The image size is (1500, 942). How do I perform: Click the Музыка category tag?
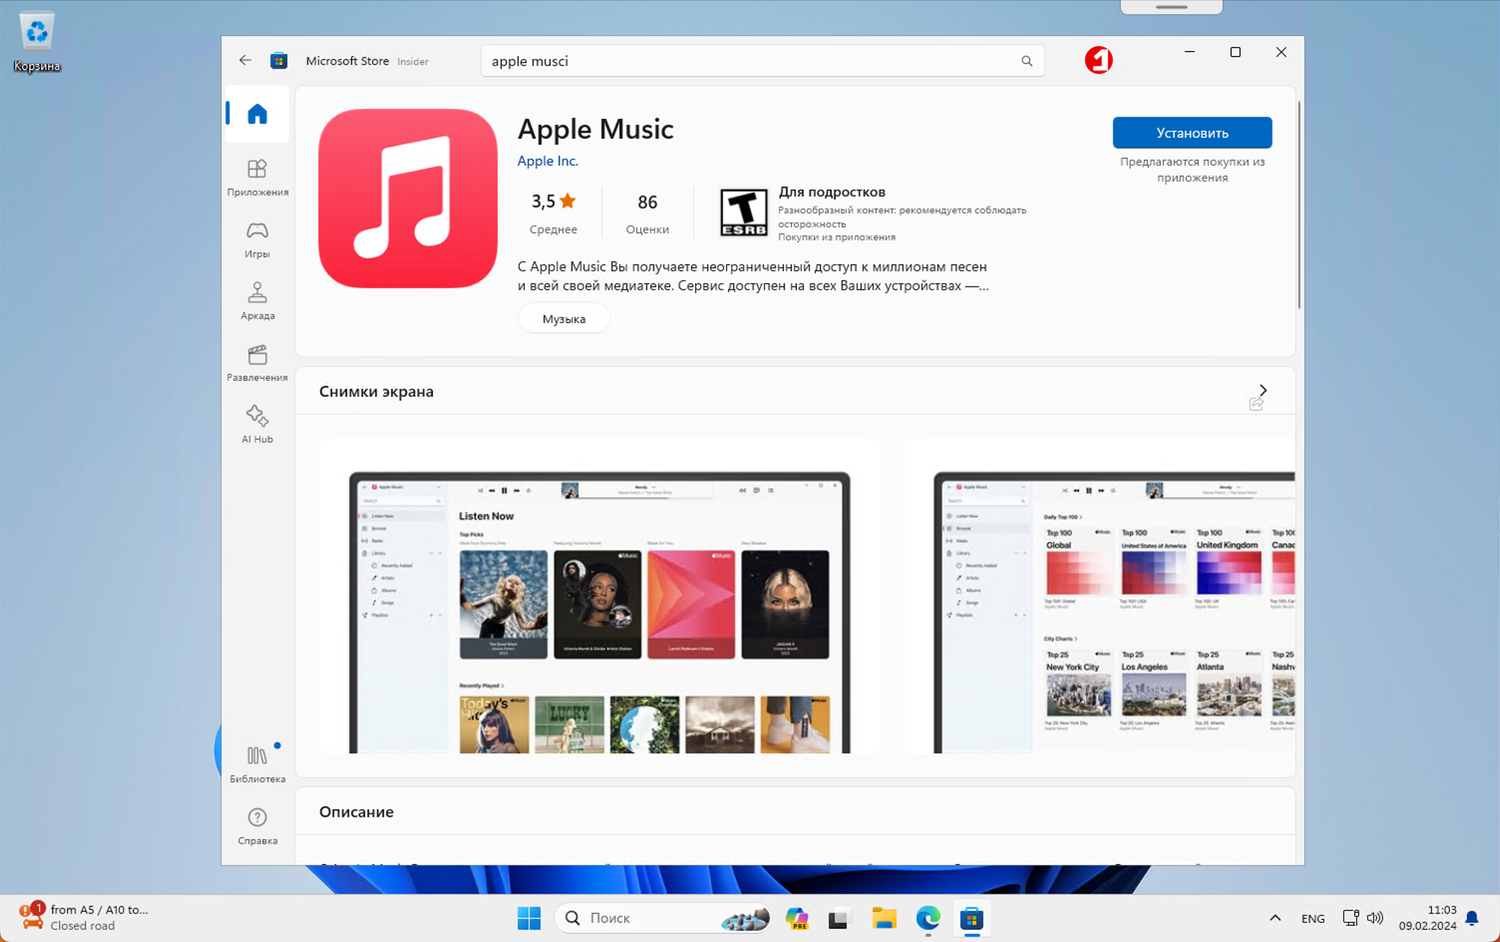[x=564, y=319]
